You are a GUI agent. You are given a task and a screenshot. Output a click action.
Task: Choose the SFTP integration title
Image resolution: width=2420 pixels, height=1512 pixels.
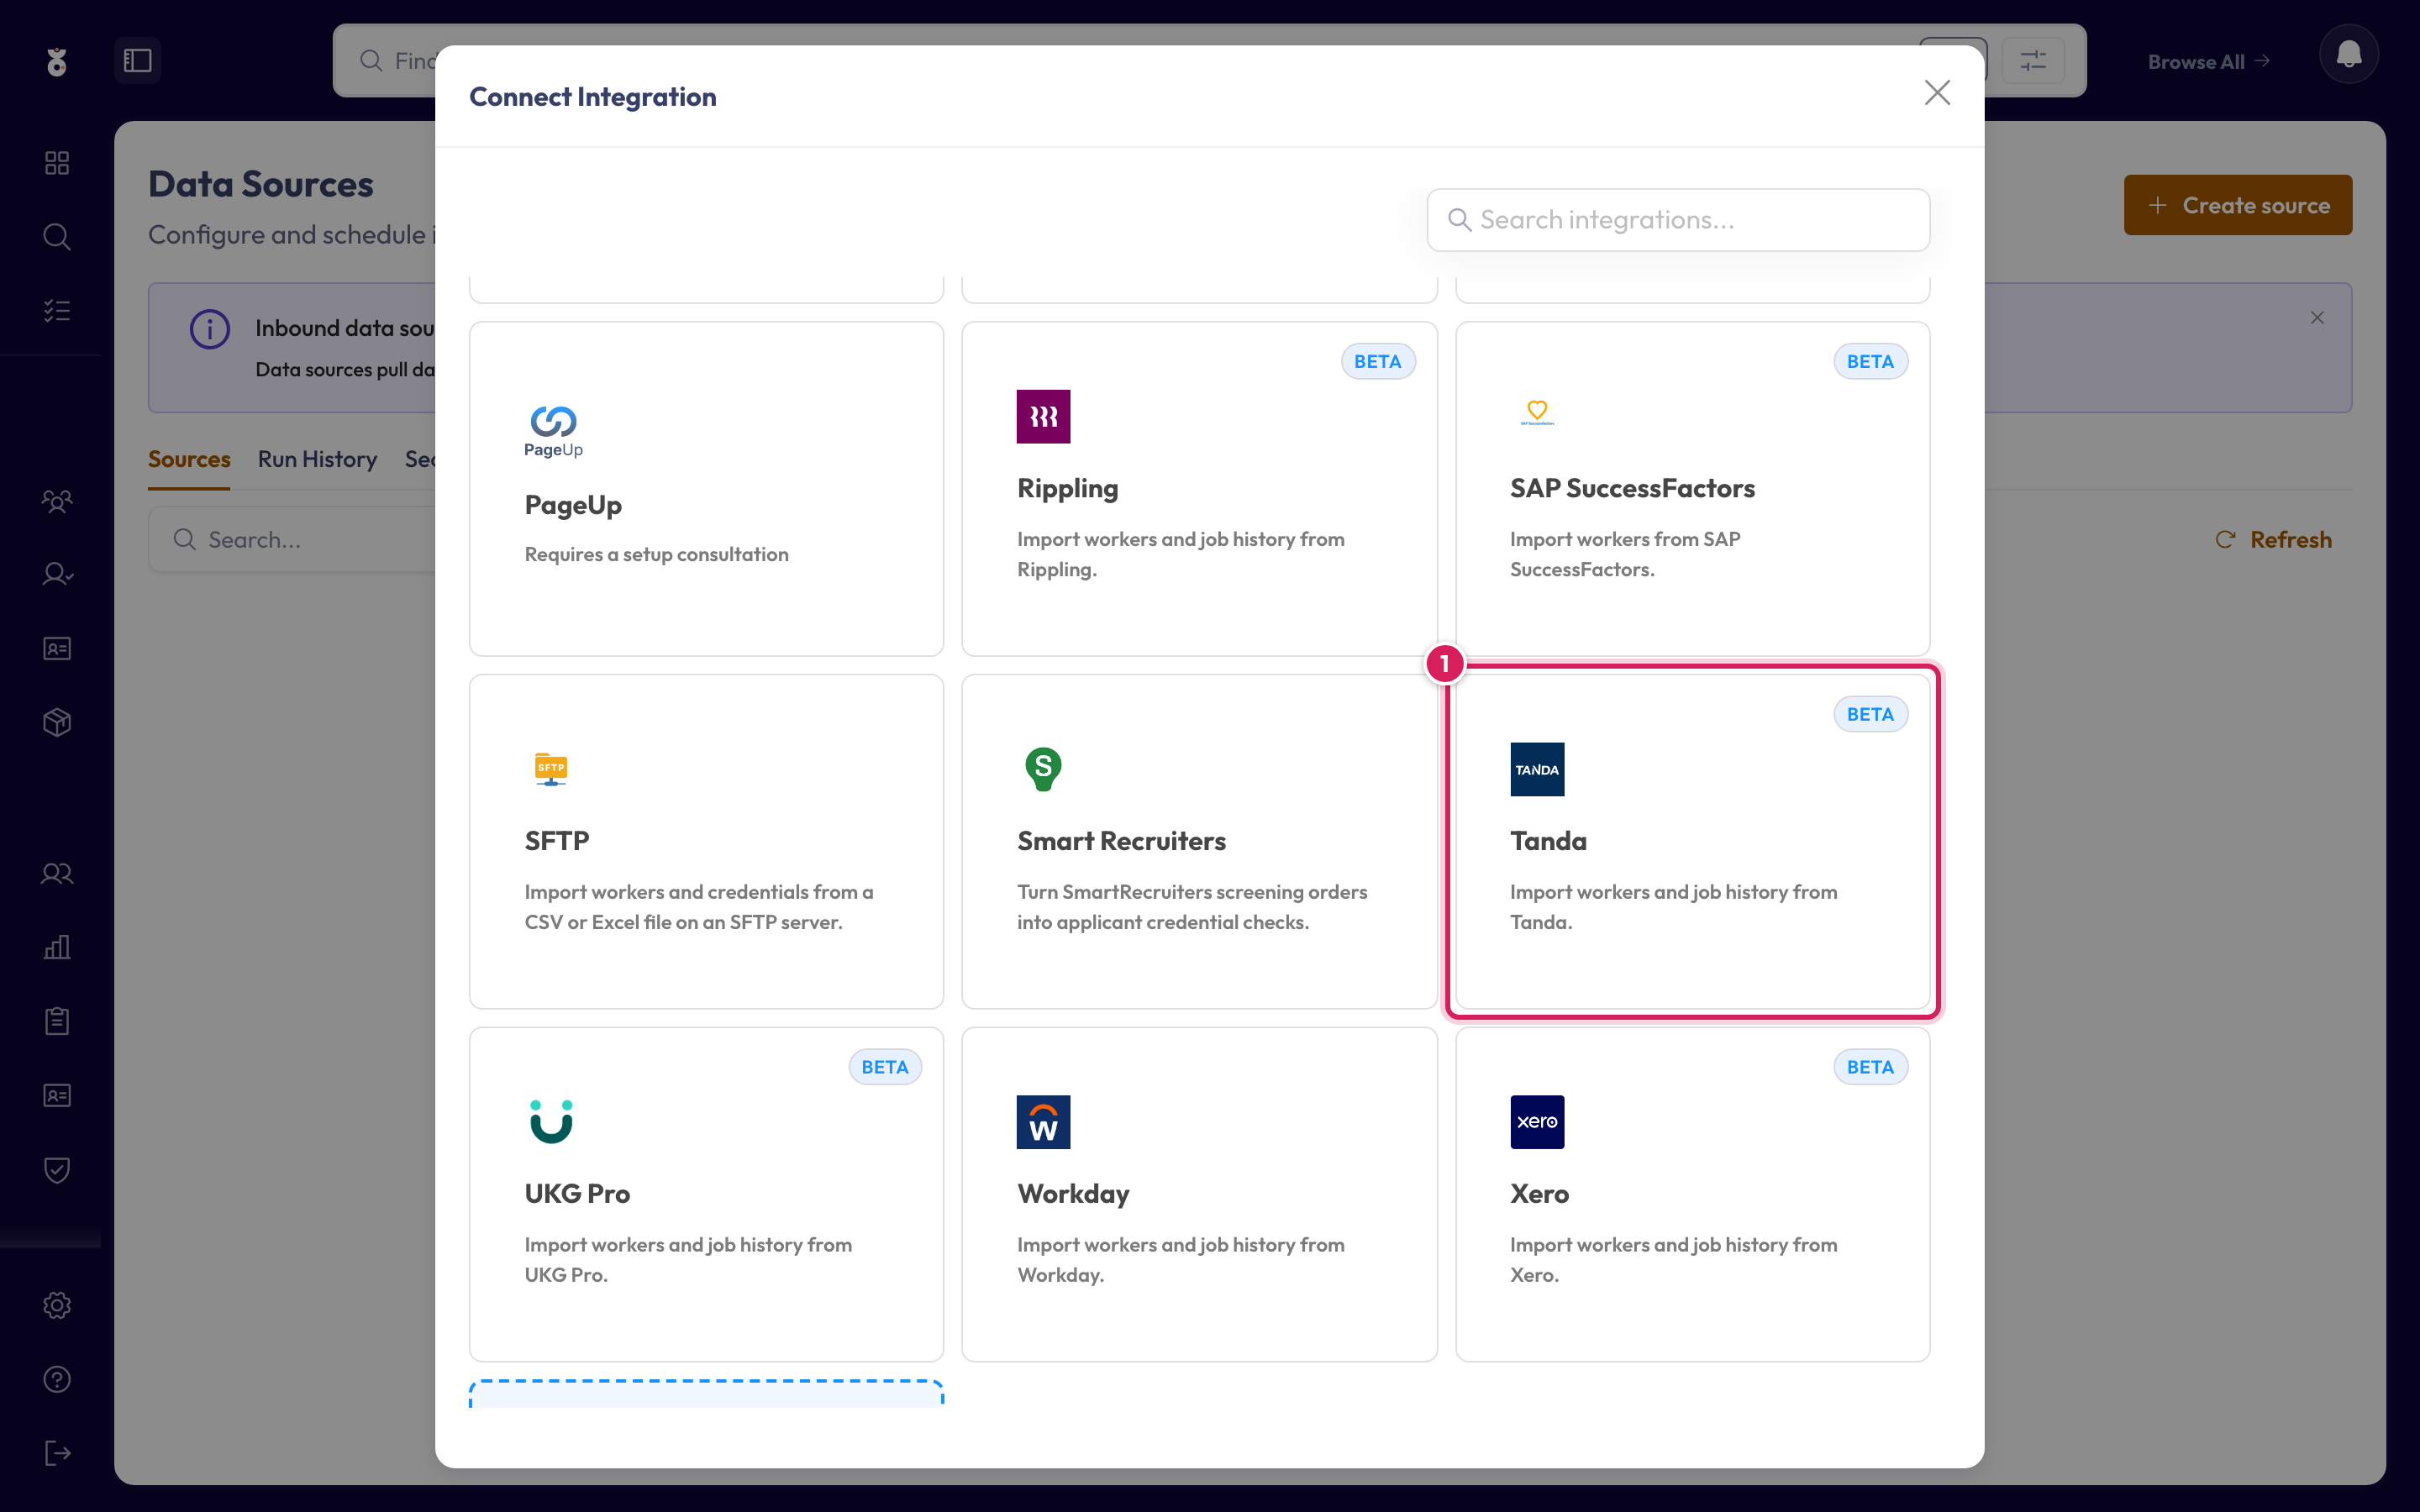click(x=557, y=841)
